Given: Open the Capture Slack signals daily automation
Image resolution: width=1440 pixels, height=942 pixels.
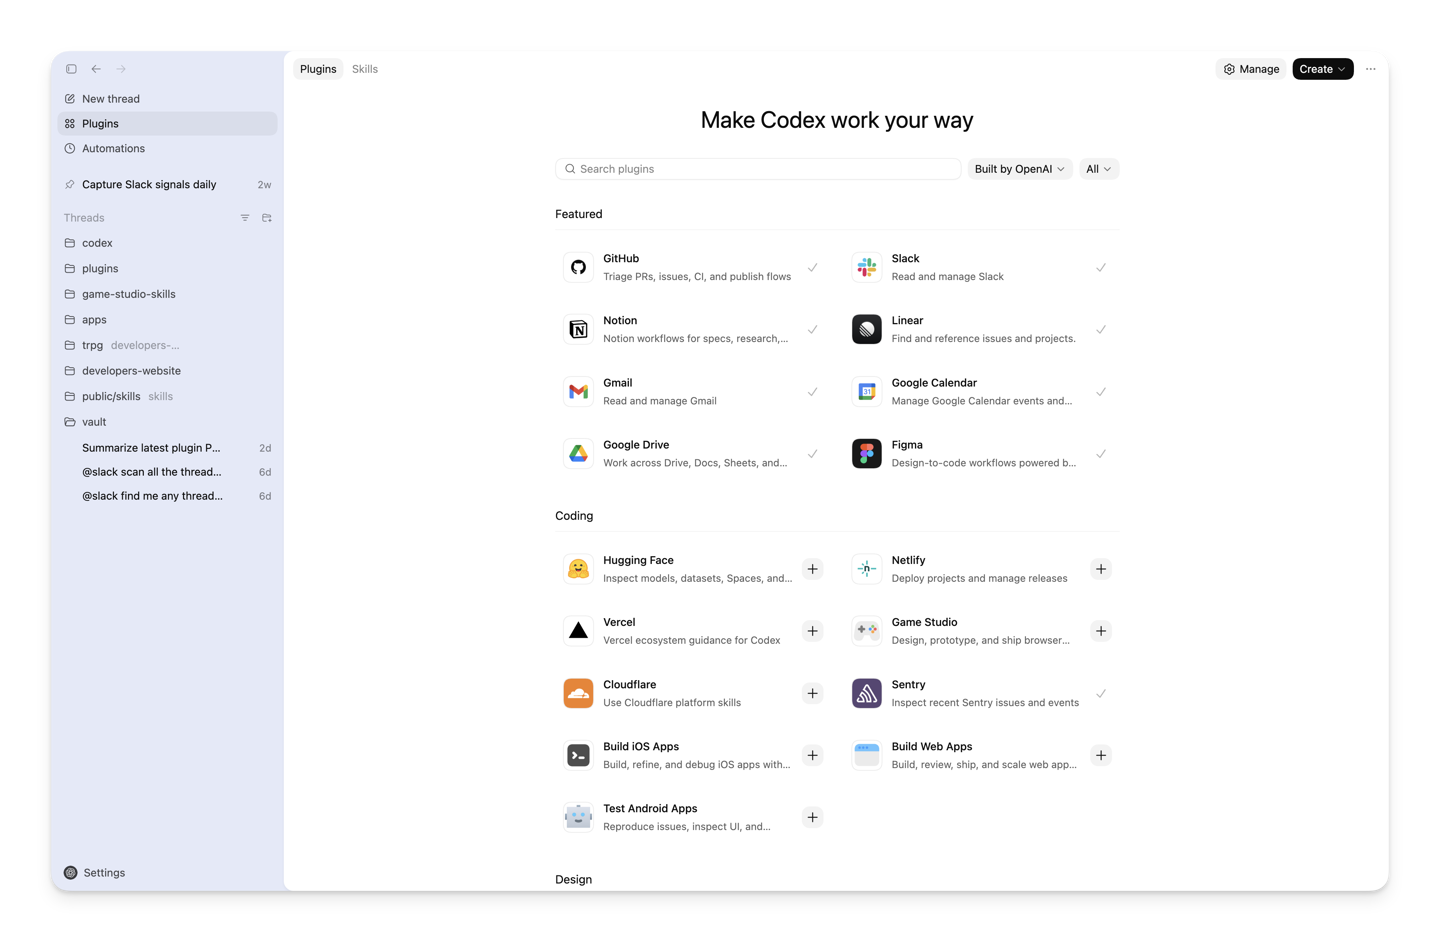Looking at the screenshot, I should [x=150, y=184].
